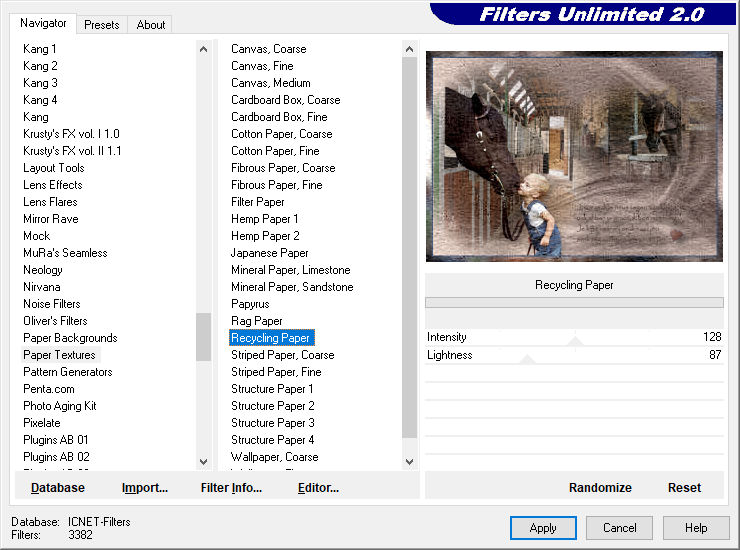Viewport: 740px width, 550px height.
Task: Choose the Nirvana category
Action: point(42,287)
